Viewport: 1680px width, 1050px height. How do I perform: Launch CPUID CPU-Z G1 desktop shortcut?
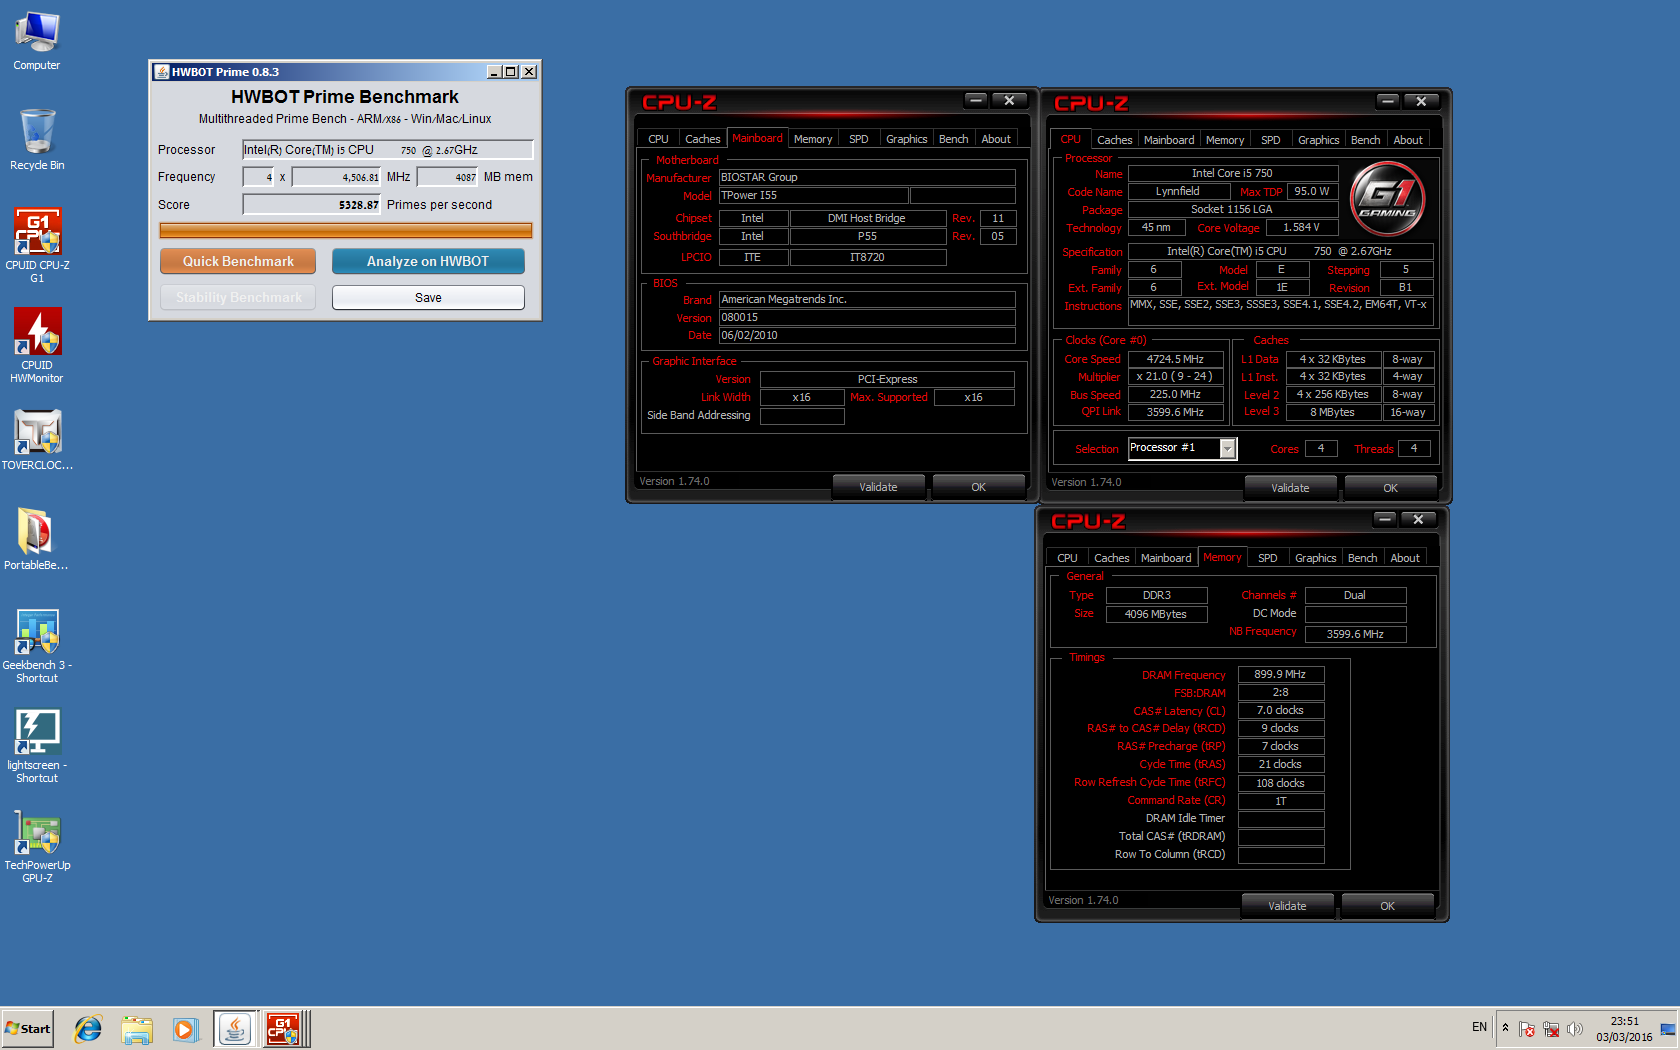[37, 245]
